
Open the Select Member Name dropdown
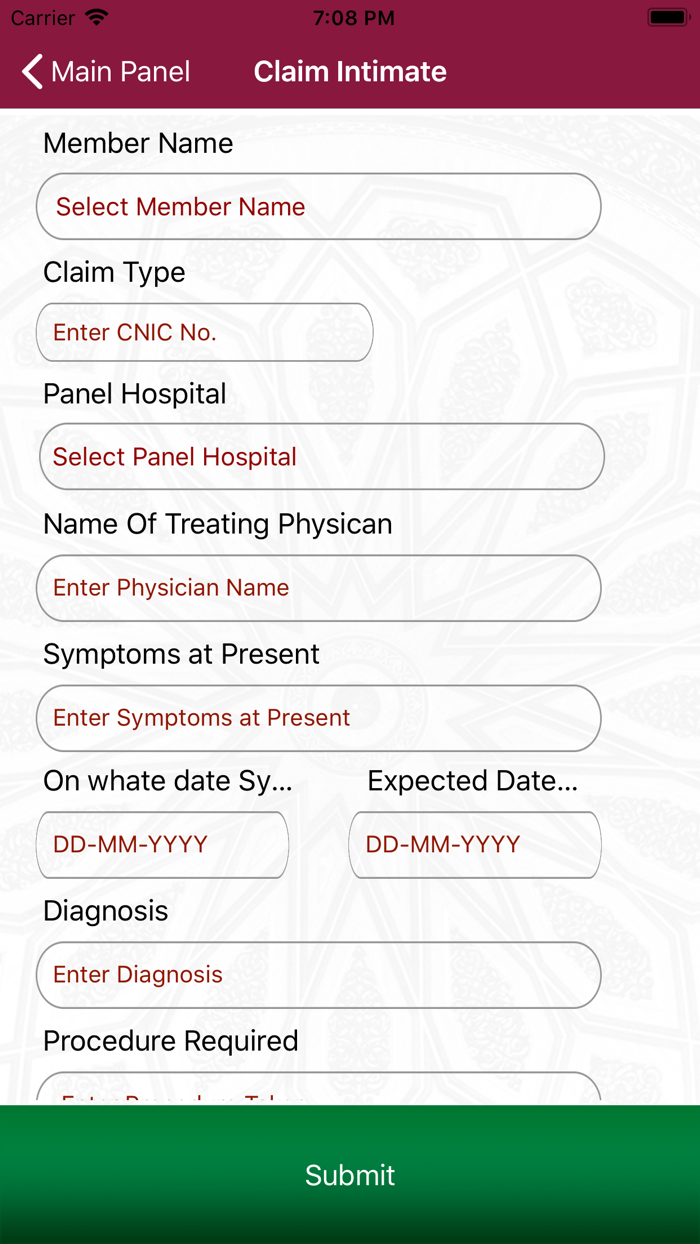click(x=318, y=207)
